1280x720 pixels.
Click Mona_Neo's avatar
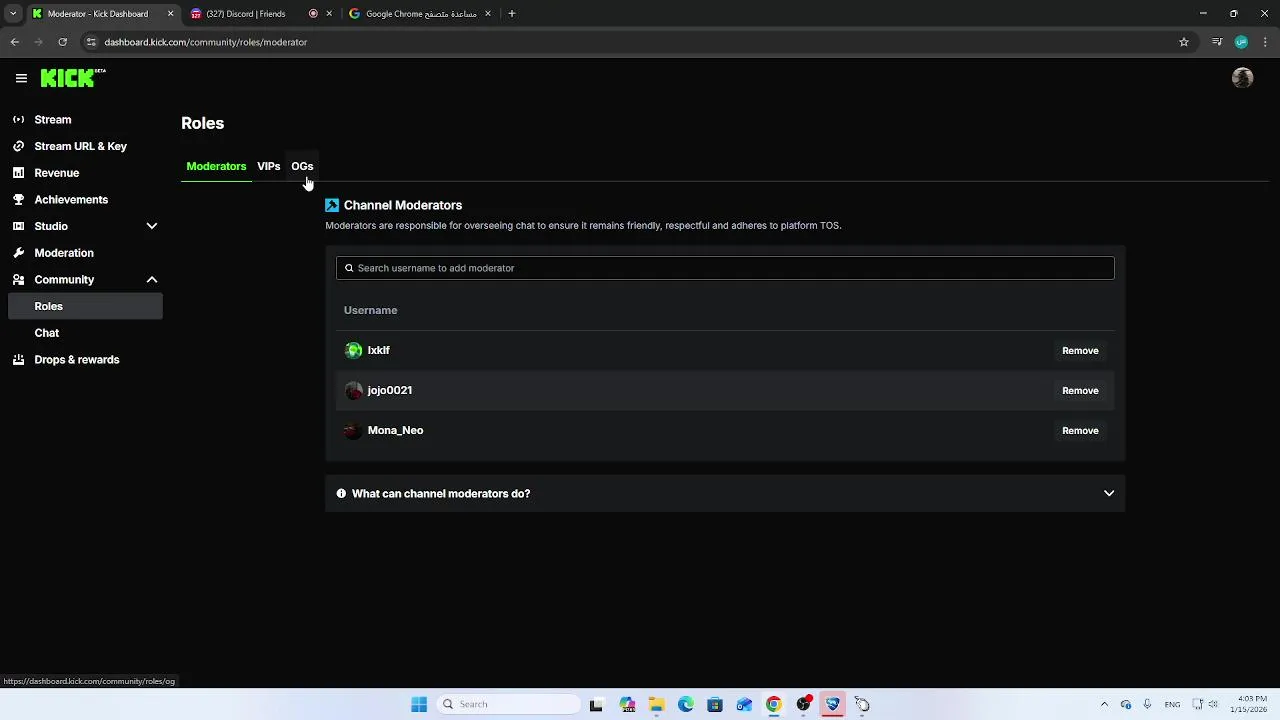[x=353, y=430]
